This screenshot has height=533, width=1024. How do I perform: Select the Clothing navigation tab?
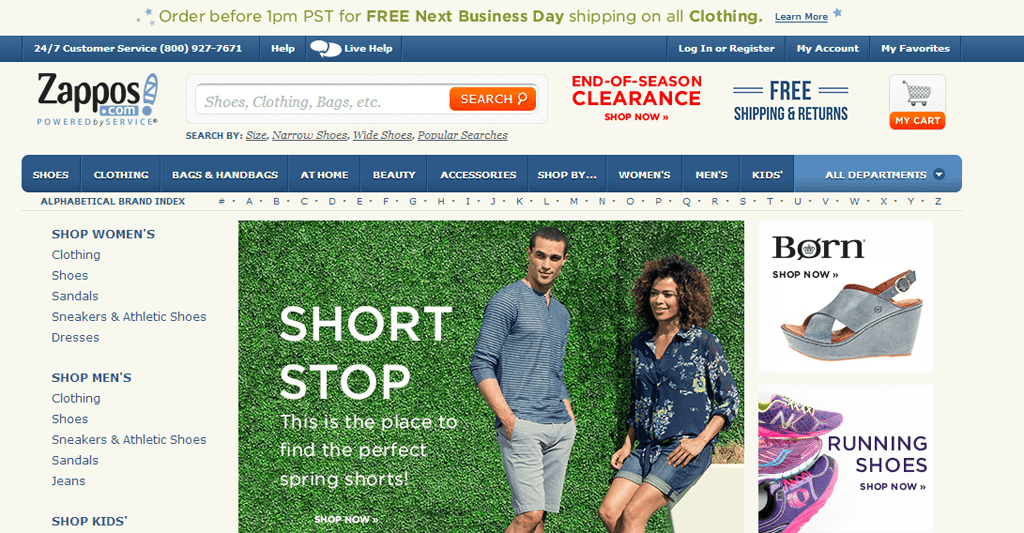click(x=121, y=174)
